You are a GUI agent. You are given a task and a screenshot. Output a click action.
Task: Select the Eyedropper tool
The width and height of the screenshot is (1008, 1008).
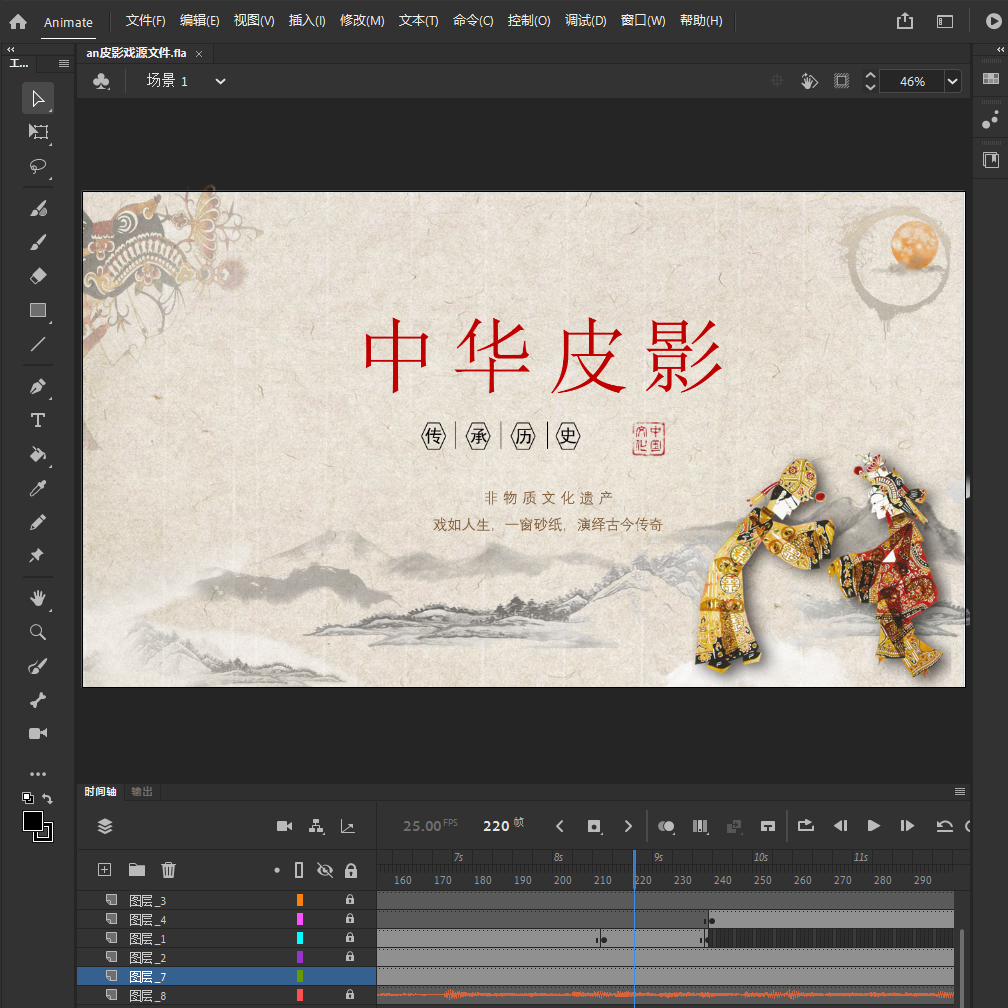[x=38, y=489]
